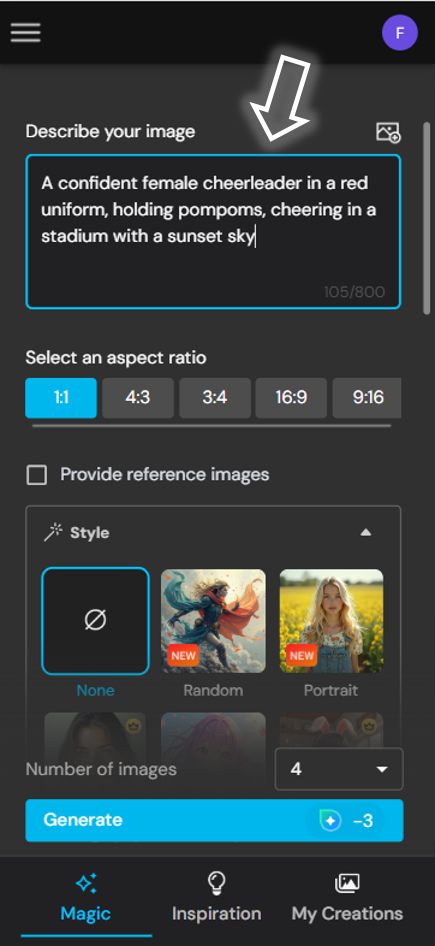Screen dimensions: 435x946
Task: Open the hamburger menu
Action: pos(25,33)
